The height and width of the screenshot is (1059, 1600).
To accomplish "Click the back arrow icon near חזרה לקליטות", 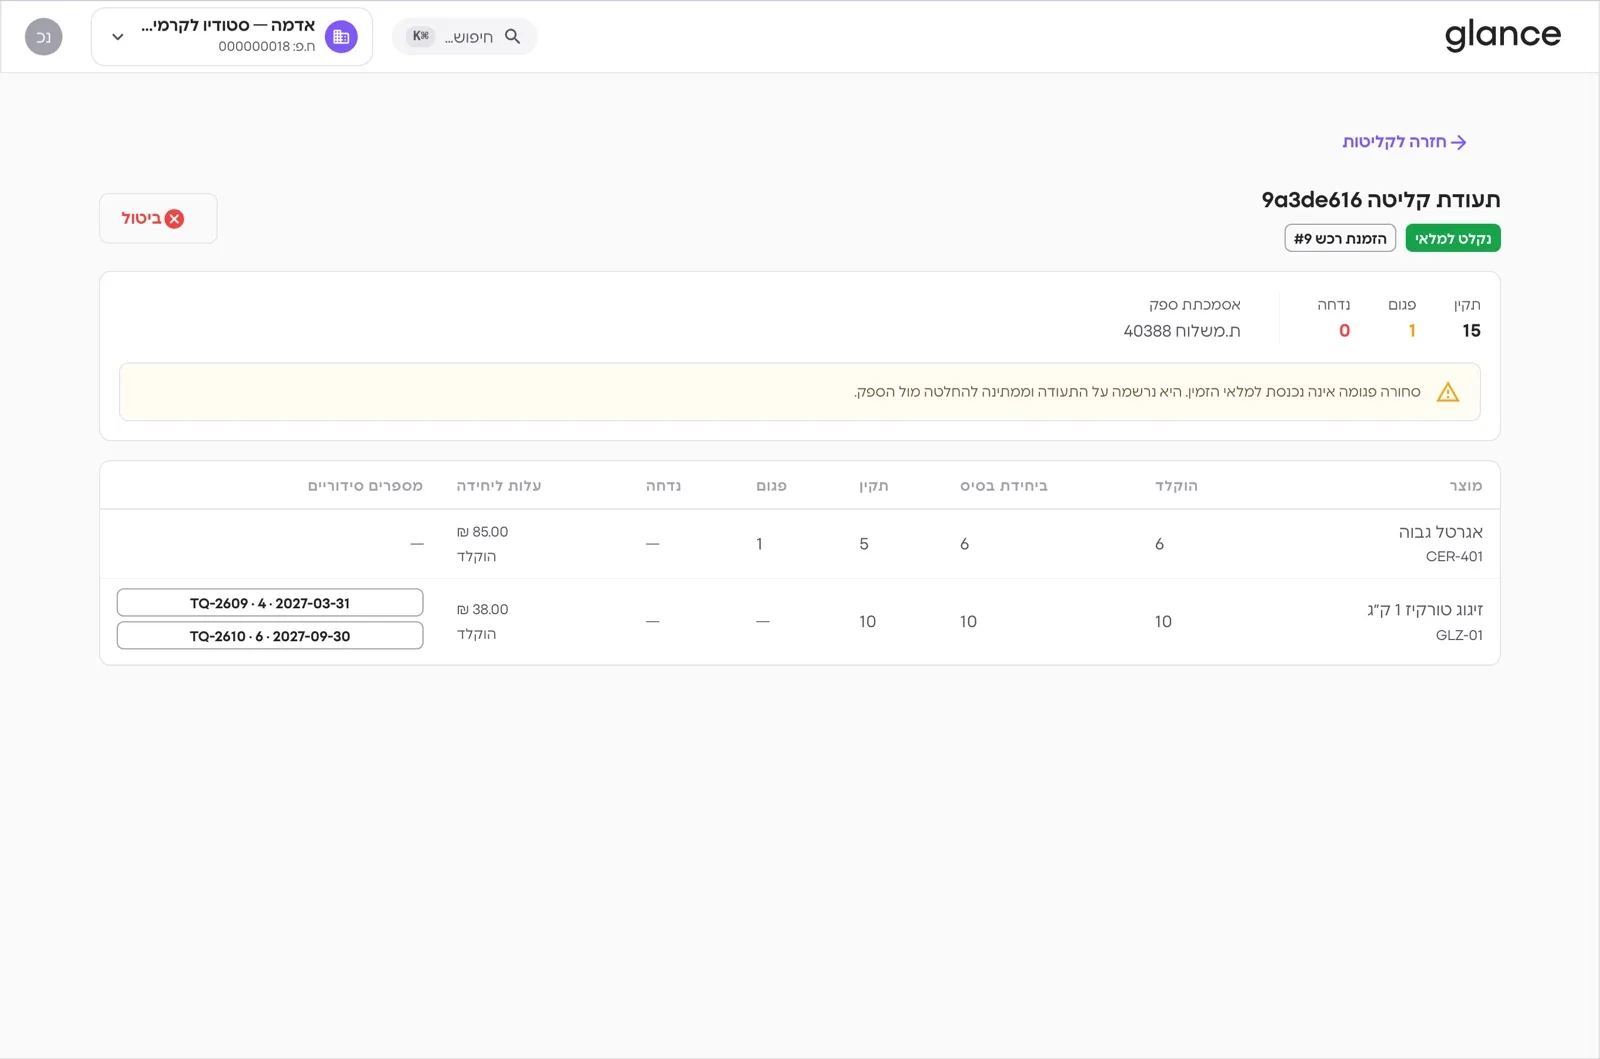I will point(1459,142).
